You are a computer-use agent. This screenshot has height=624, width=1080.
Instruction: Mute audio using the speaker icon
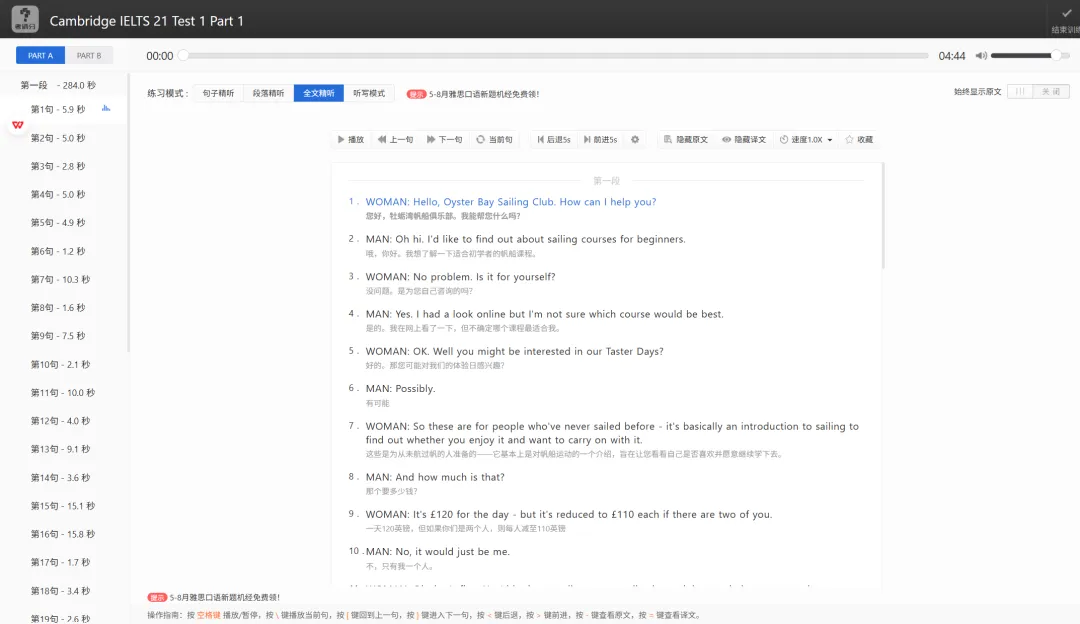pyautogui.click(x=981, y=56)
